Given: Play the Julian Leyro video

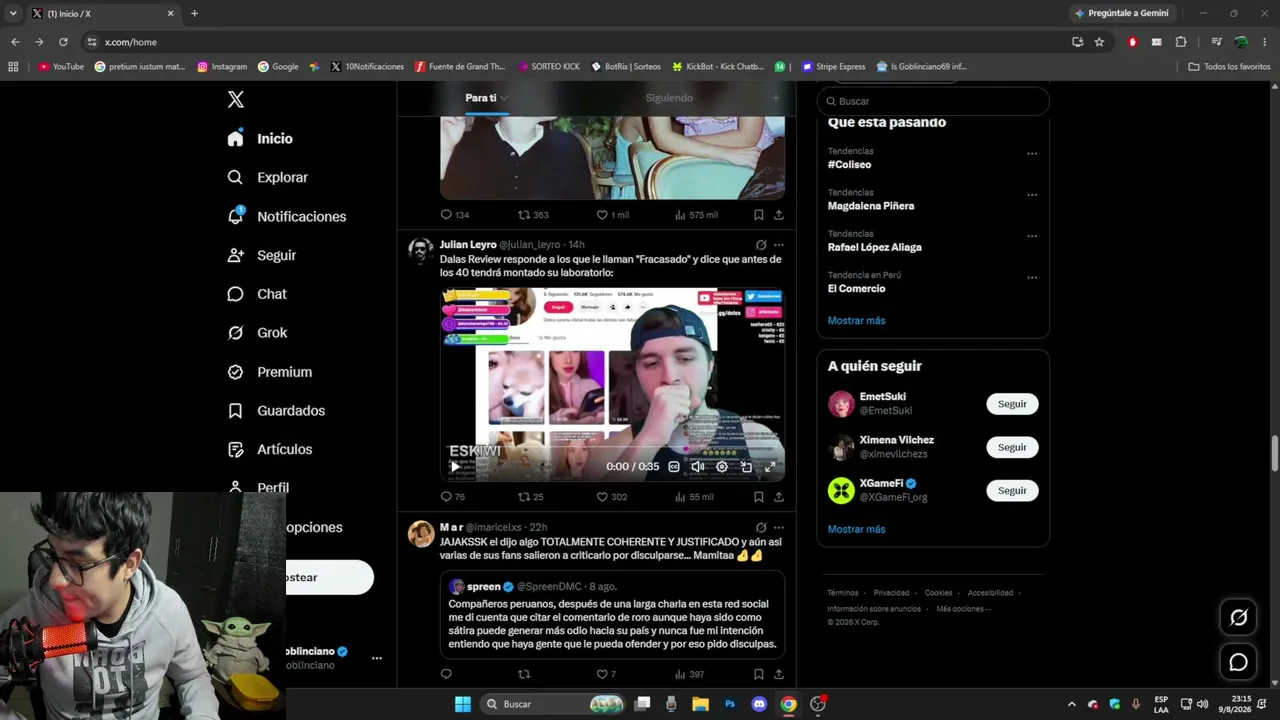Looking at the screenshot, I should pos(455,467).
